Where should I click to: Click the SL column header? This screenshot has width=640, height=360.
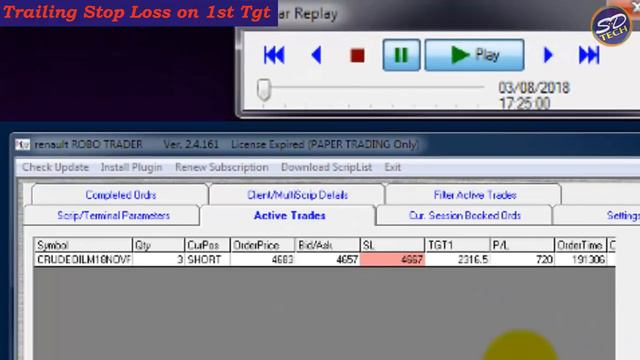point(392,245)
